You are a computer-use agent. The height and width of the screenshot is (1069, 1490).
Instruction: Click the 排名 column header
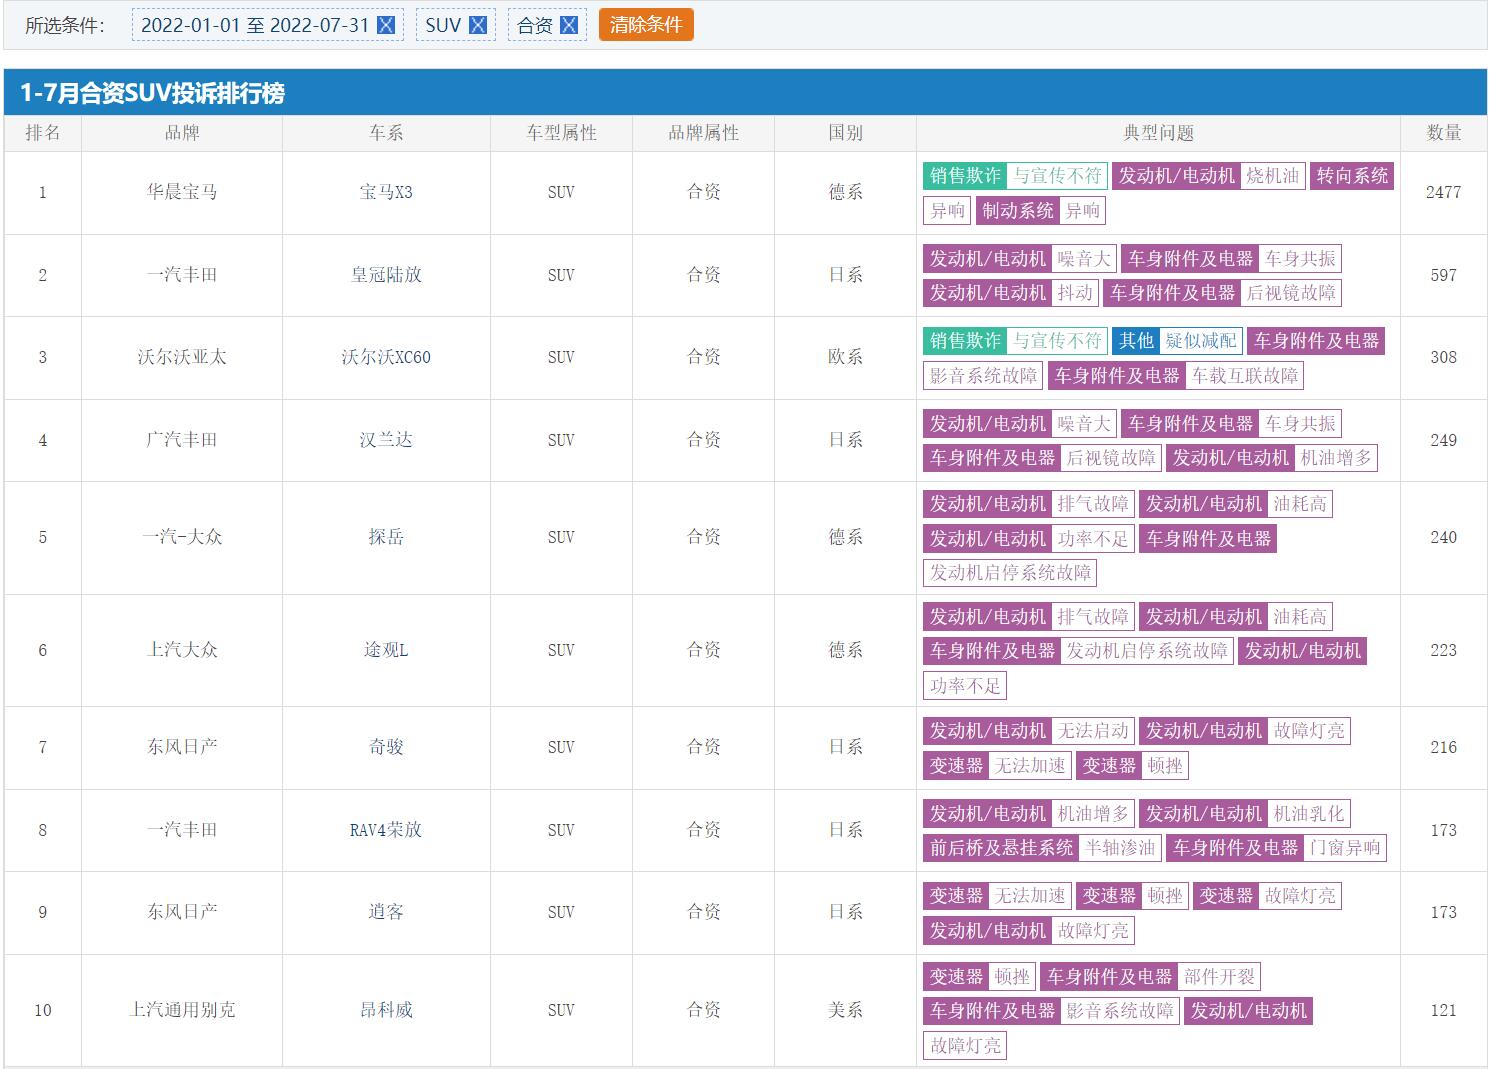click(x=43, y=133)
